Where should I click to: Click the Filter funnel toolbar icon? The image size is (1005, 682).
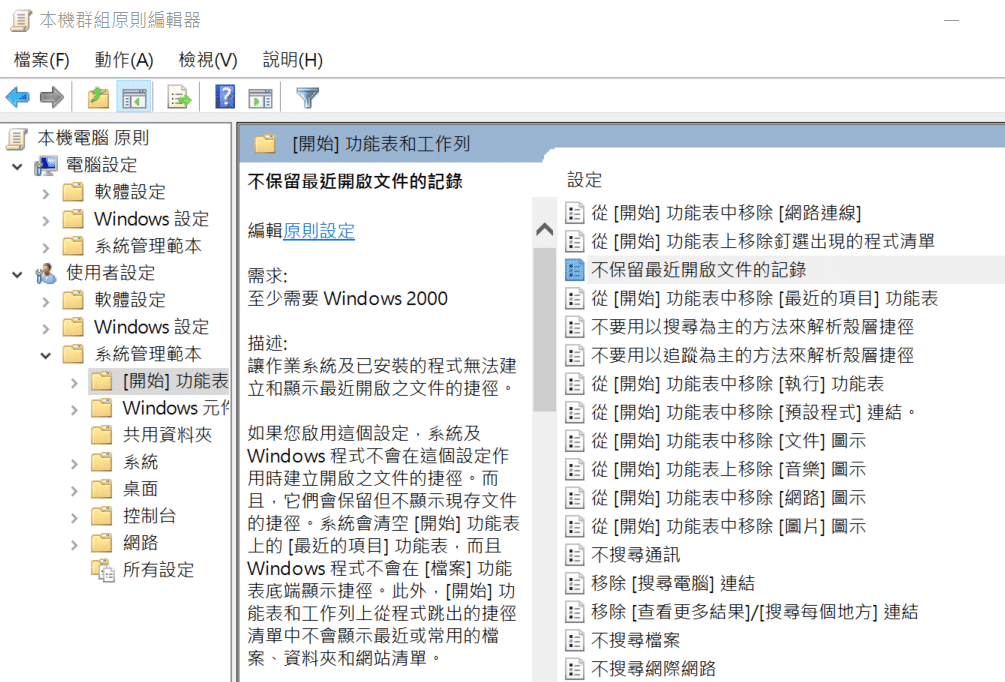[308, 97]
